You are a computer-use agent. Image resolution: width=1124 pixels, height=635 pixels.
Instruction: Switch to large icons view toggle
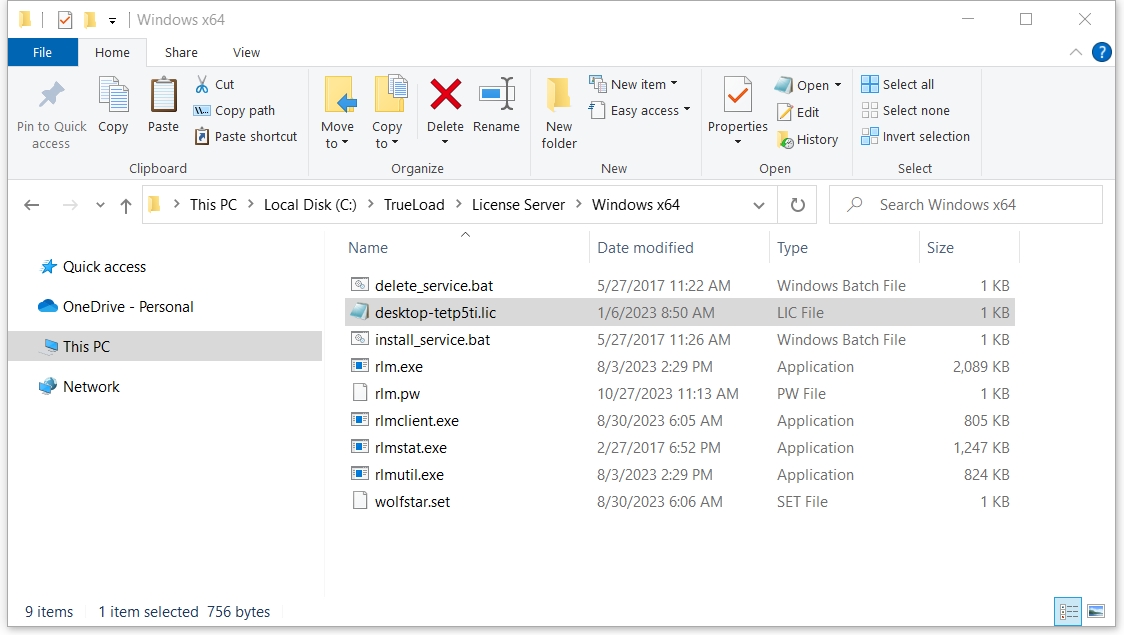pos(1096,611)
